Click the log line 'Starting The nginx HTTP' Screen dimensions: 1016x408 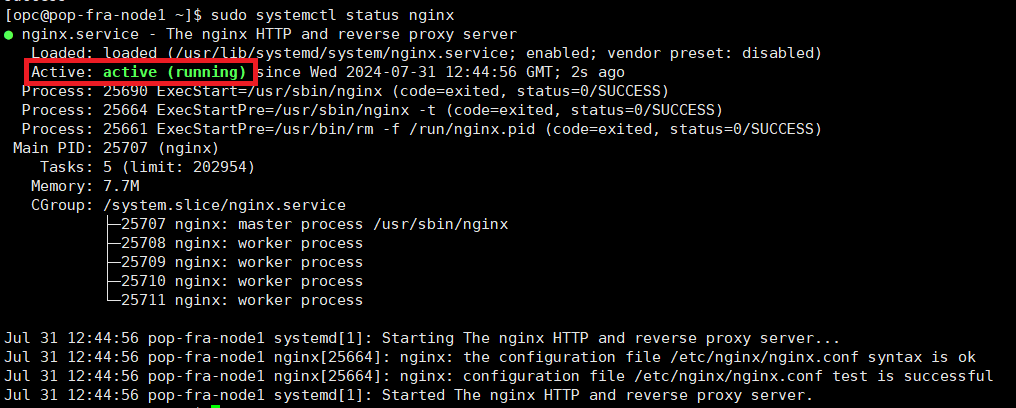coord(422,338)
